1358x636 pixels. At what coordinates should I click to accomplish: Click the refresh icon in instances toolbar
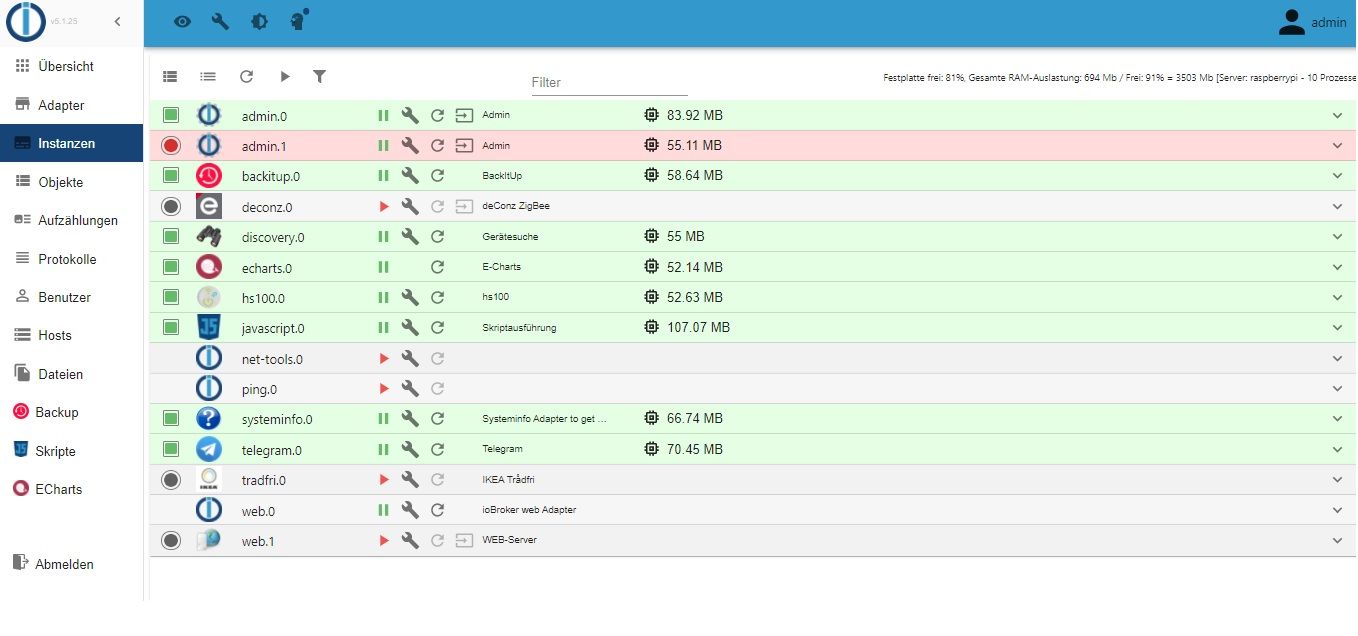tap(246, 76)
